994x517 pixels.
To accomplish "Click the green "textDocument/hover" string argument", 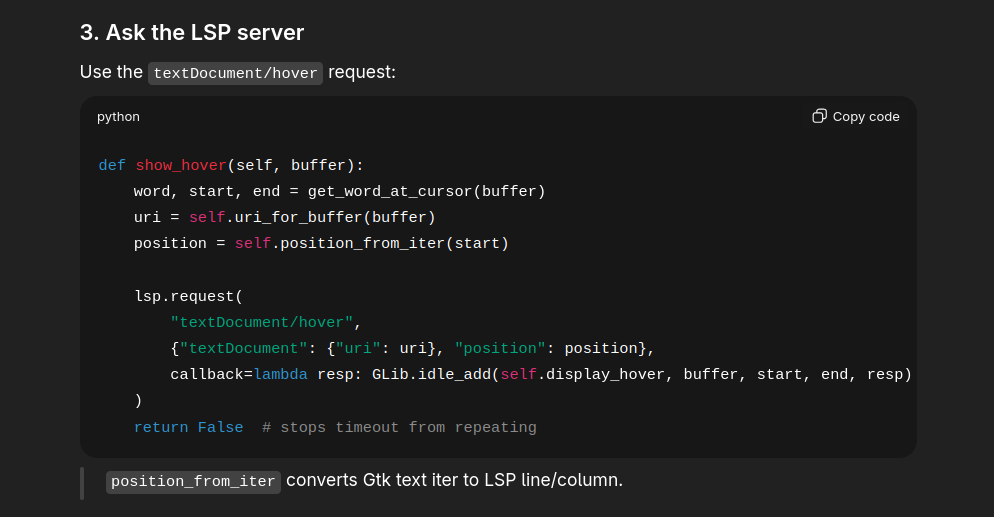I will pos(262,323).
